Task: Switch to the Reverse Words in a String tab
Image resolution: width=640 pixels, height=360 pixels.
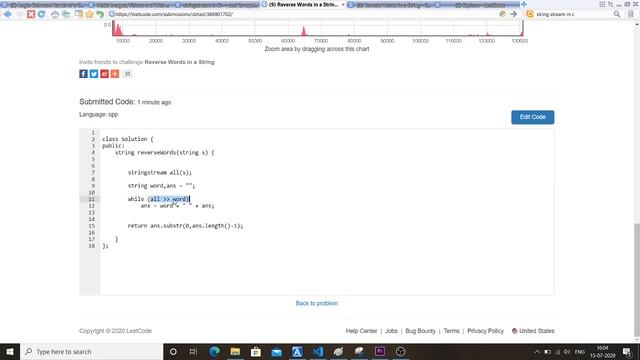Action: tap(303, 4)
